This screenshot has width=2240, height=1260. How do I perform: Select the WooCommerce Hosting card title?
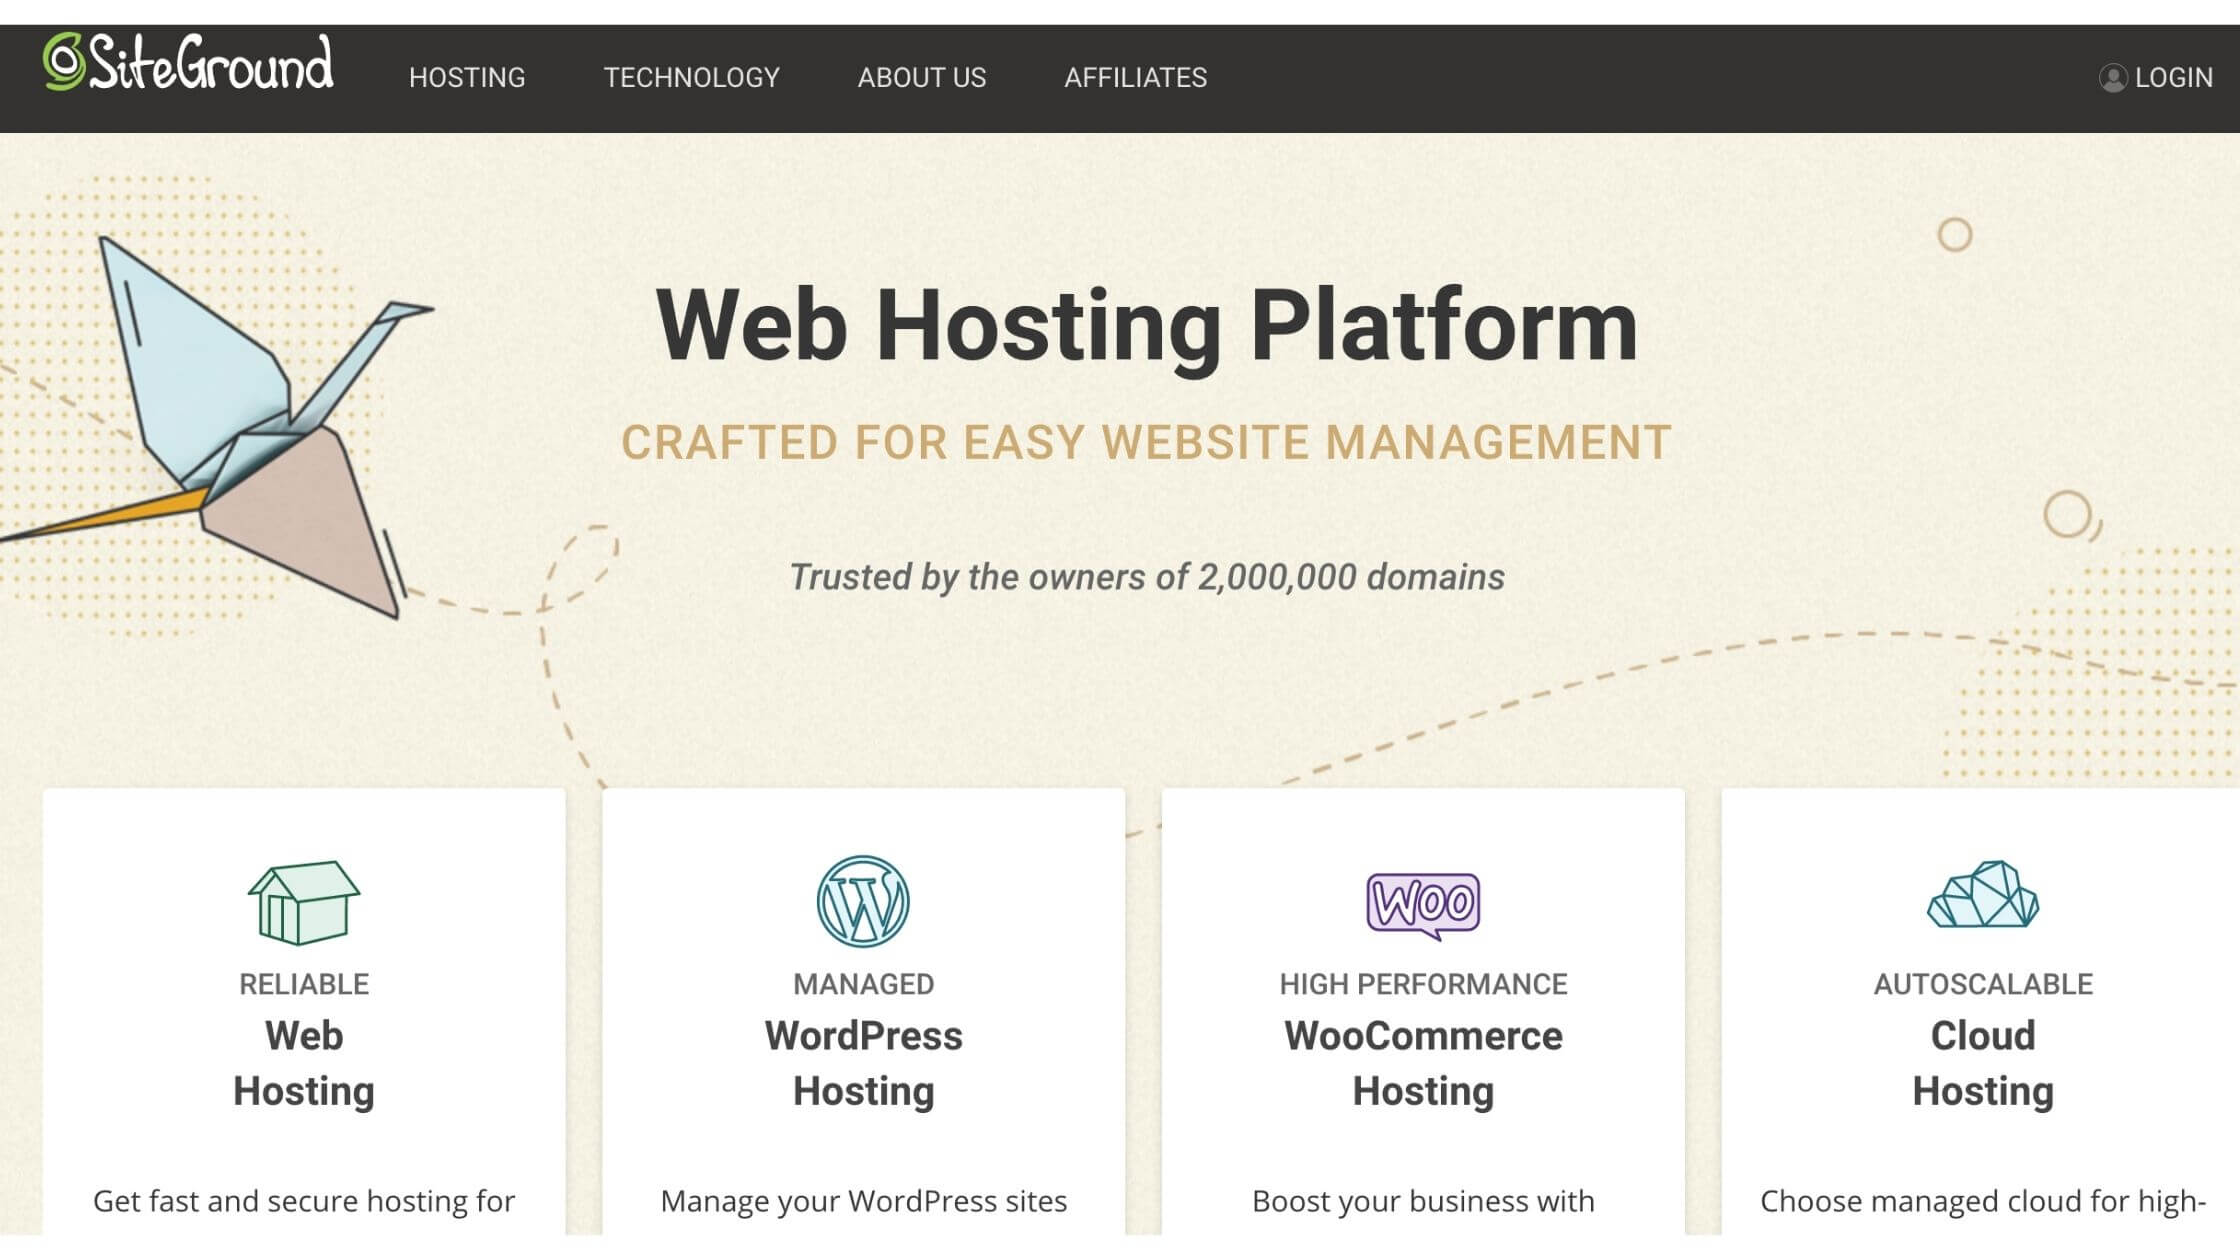point(1423,1063)
